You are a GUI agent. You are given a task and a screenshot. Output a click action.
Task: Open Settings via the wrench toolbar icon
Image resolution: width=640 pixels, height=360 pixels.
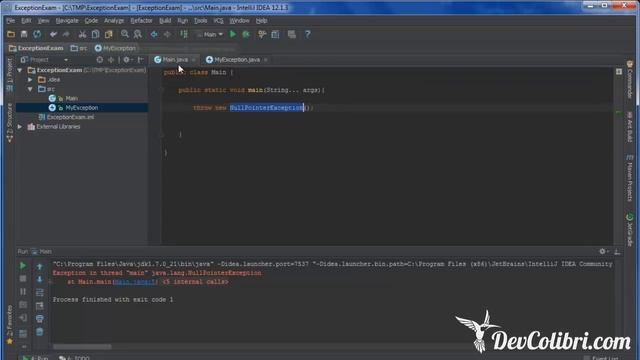pos(262,34)
